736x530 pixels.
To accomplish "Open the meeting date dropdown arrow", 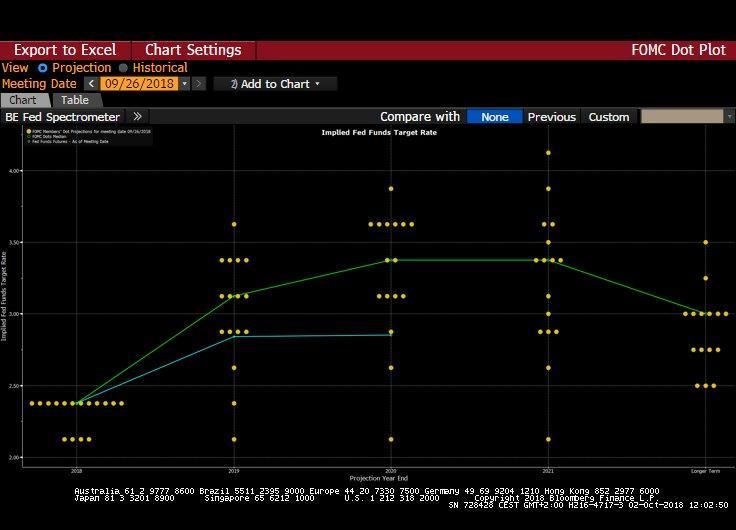I will pos(184,84).
